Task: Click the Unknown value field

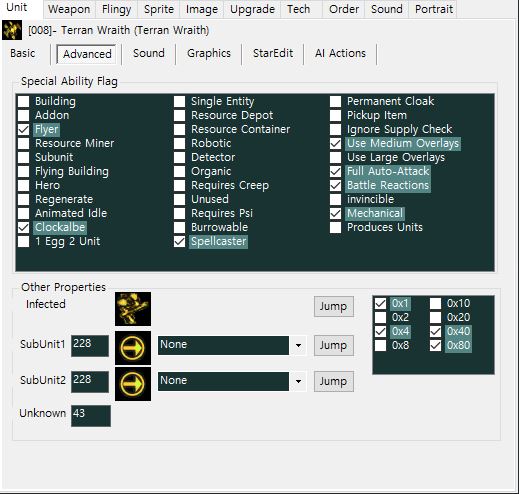Action: point(91,416)
